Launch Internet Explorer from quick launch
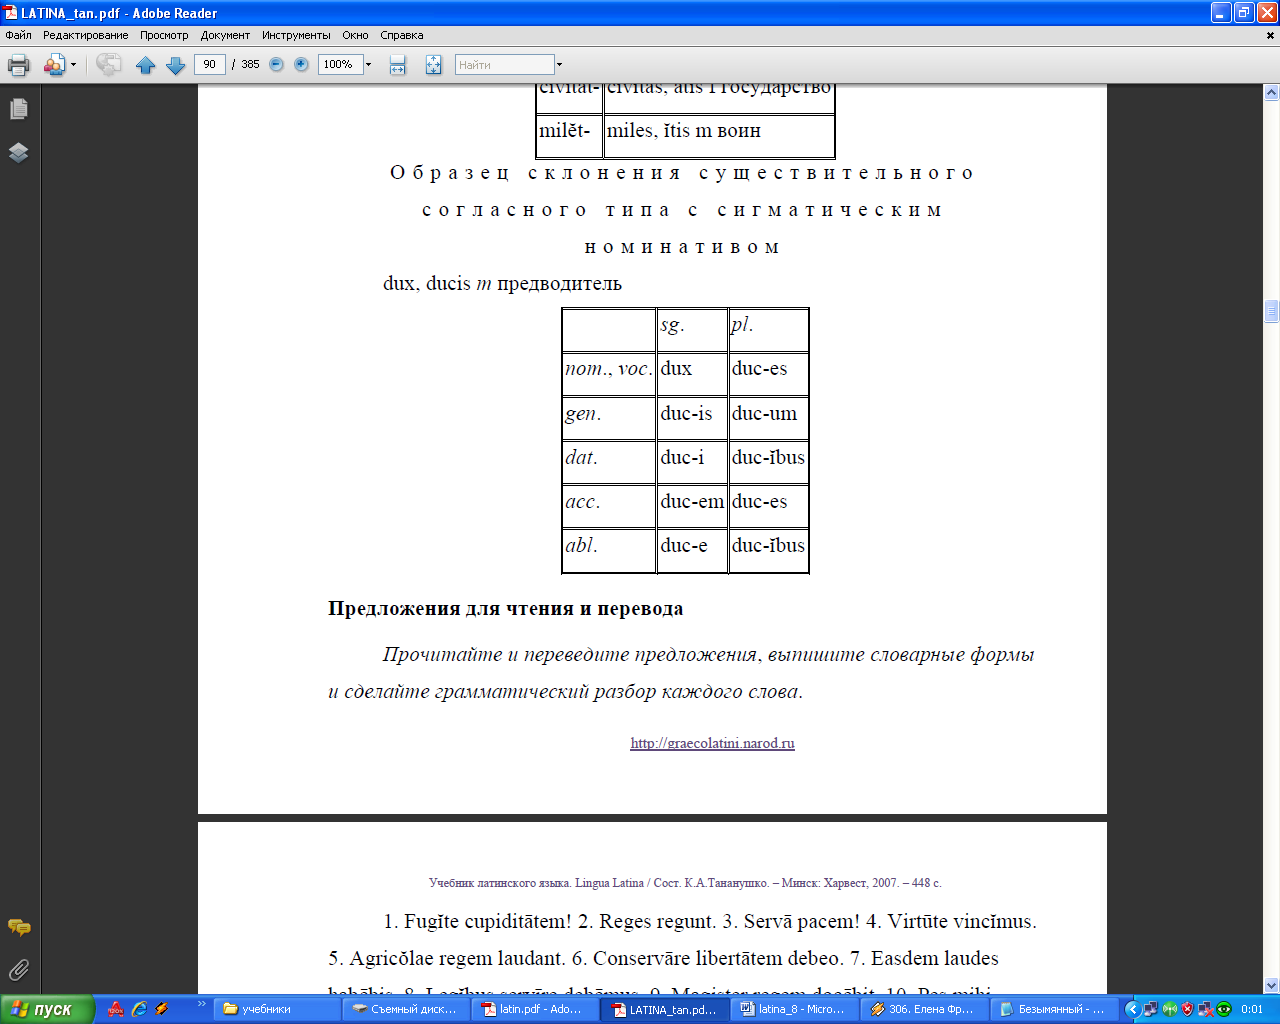 (139, 1009)
